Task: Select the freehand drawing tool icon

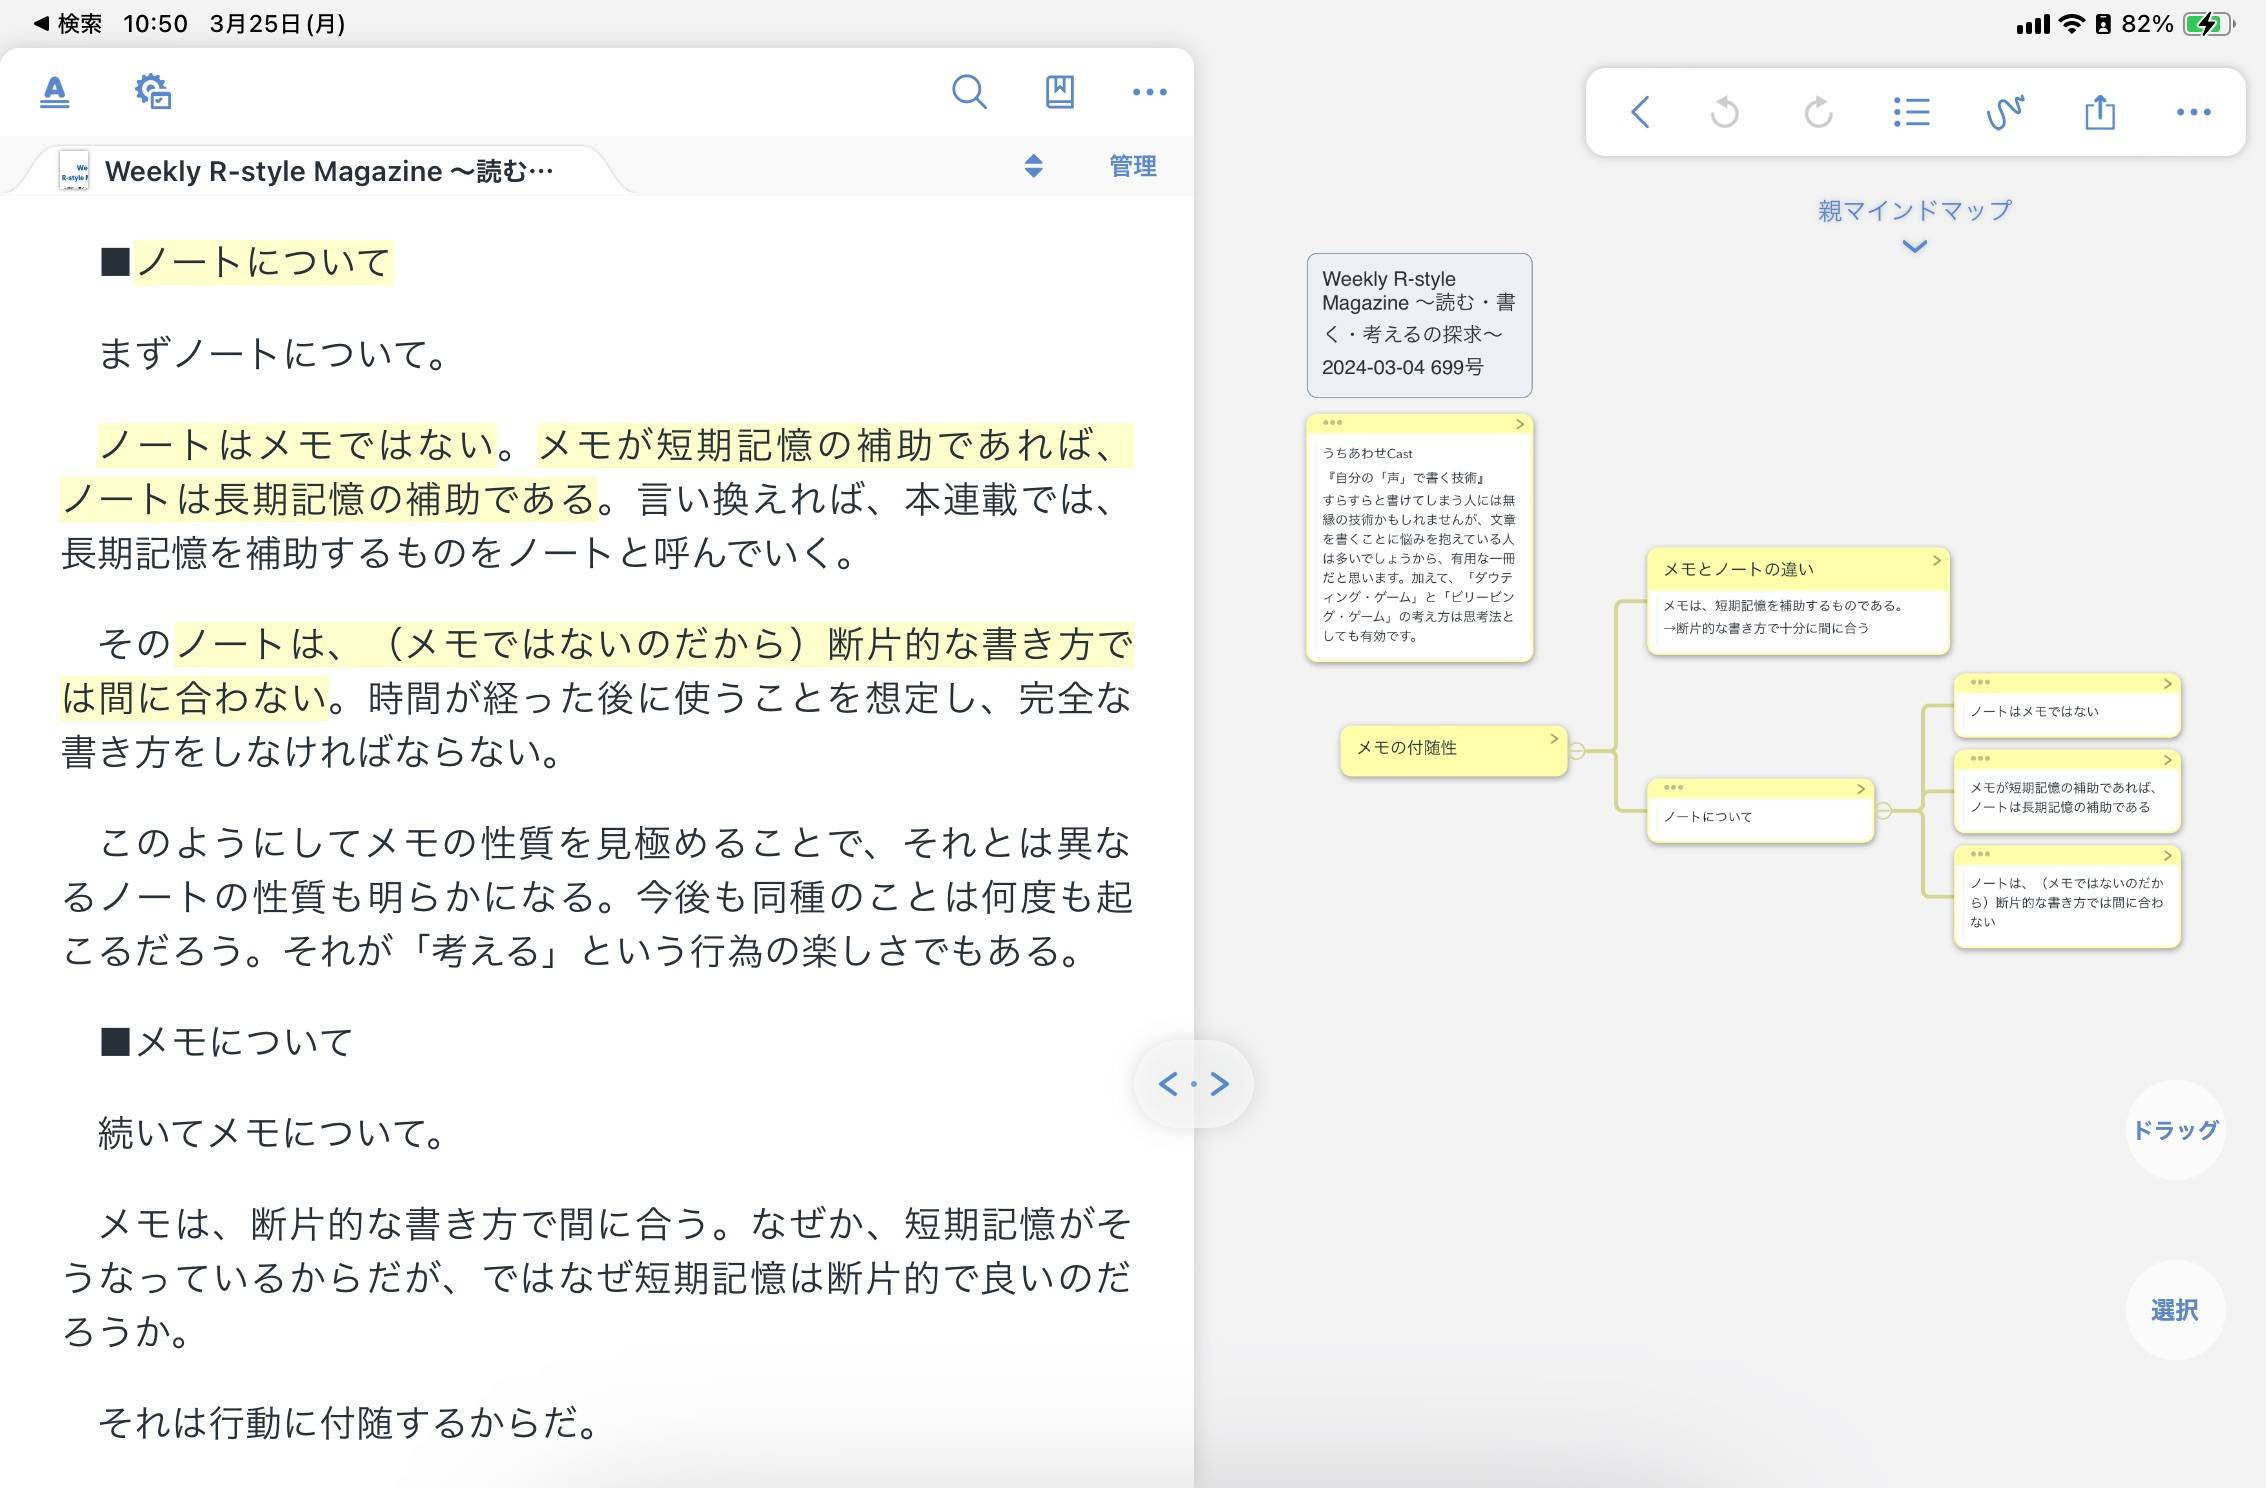Action: click(2005, 113)
